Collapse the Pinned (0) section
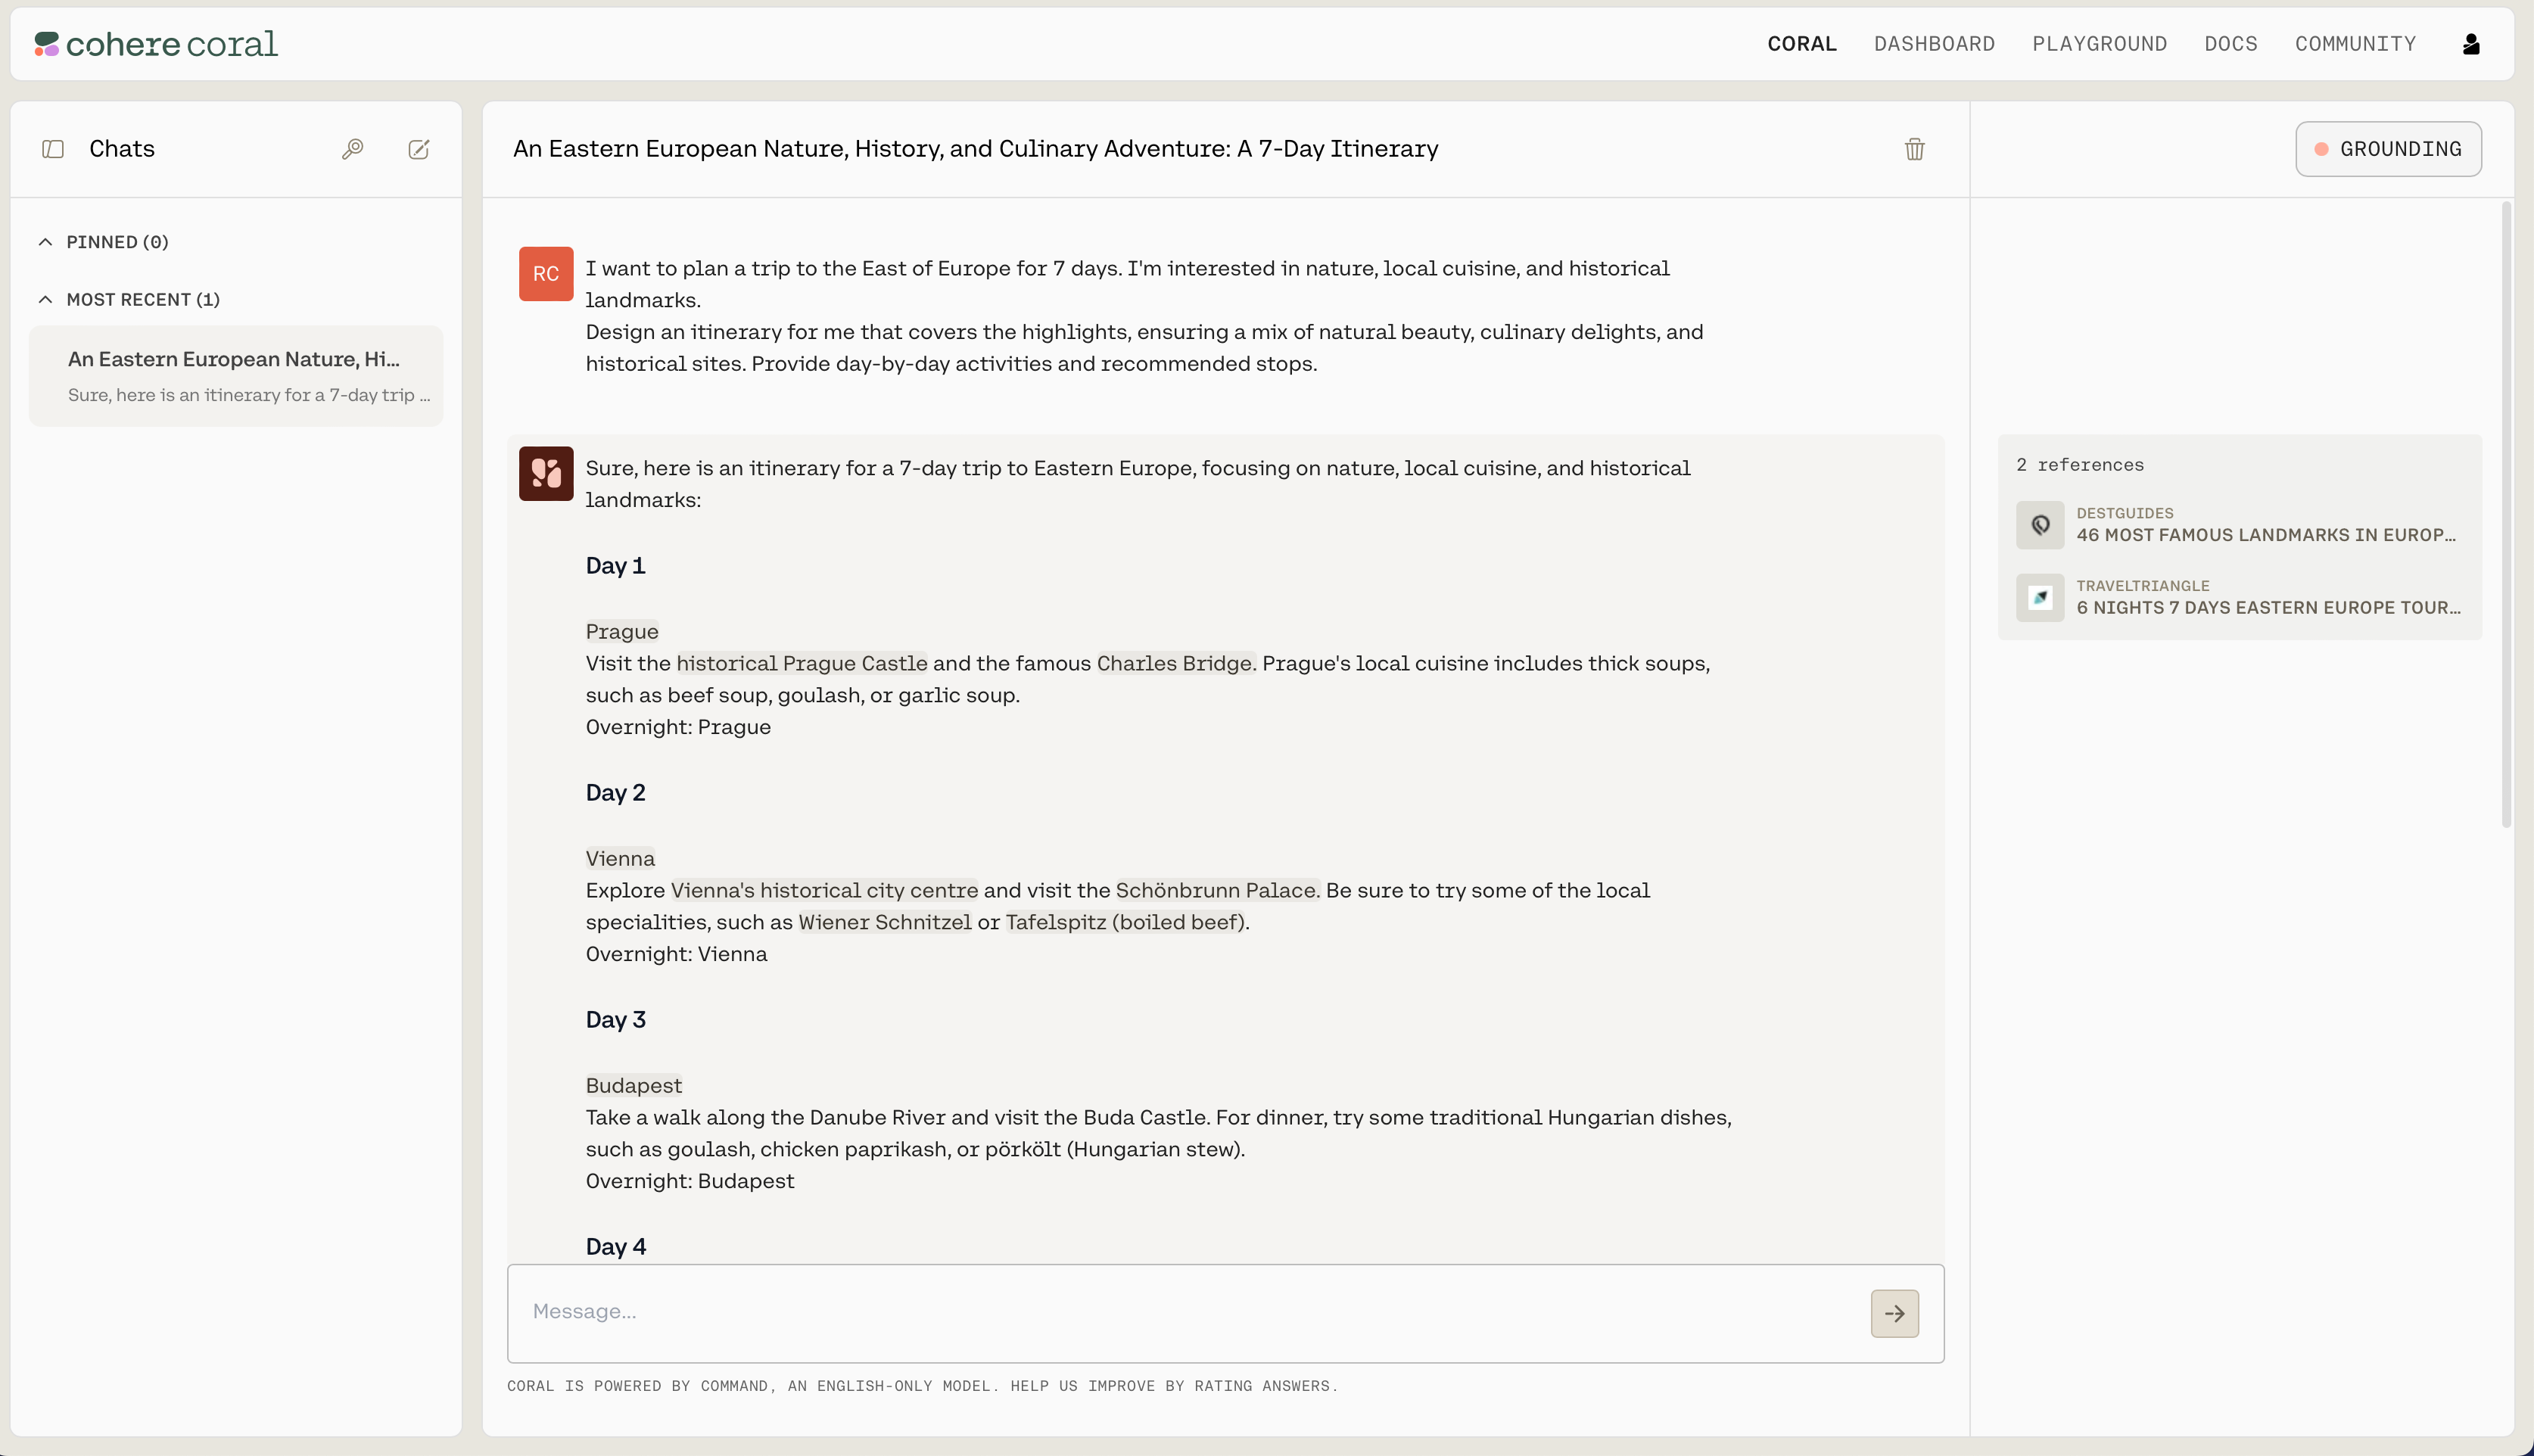Viewport: 2534px width, 1456px height. coord(104,242)
